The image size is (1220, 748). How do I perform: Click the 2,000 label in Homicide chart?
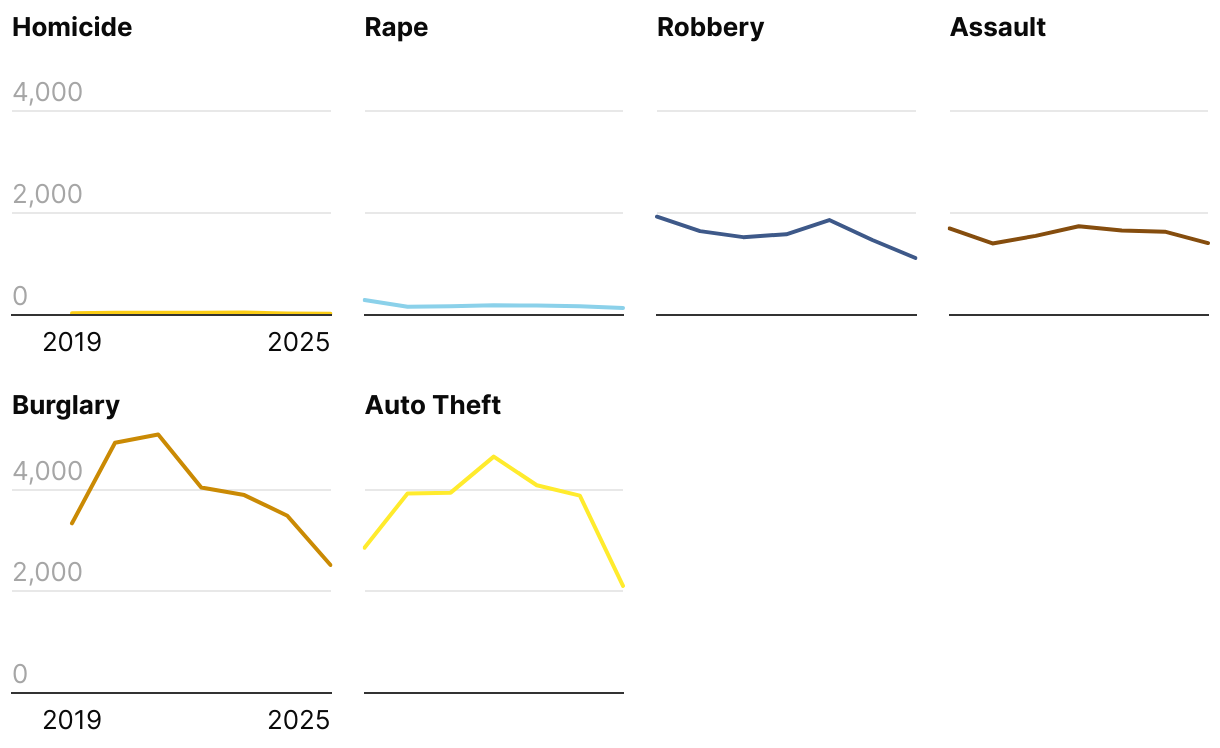click(x=47, y=195)
